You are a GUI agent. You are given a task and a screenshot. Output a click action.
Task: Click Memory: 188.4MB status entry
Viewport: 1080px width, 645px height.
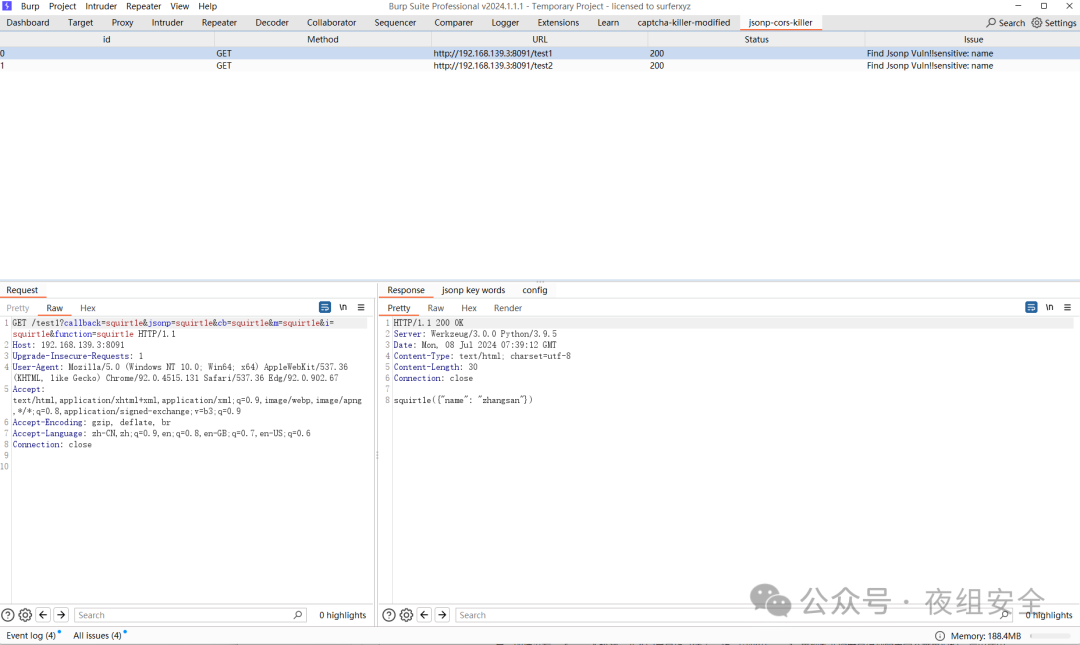[986, 636]
